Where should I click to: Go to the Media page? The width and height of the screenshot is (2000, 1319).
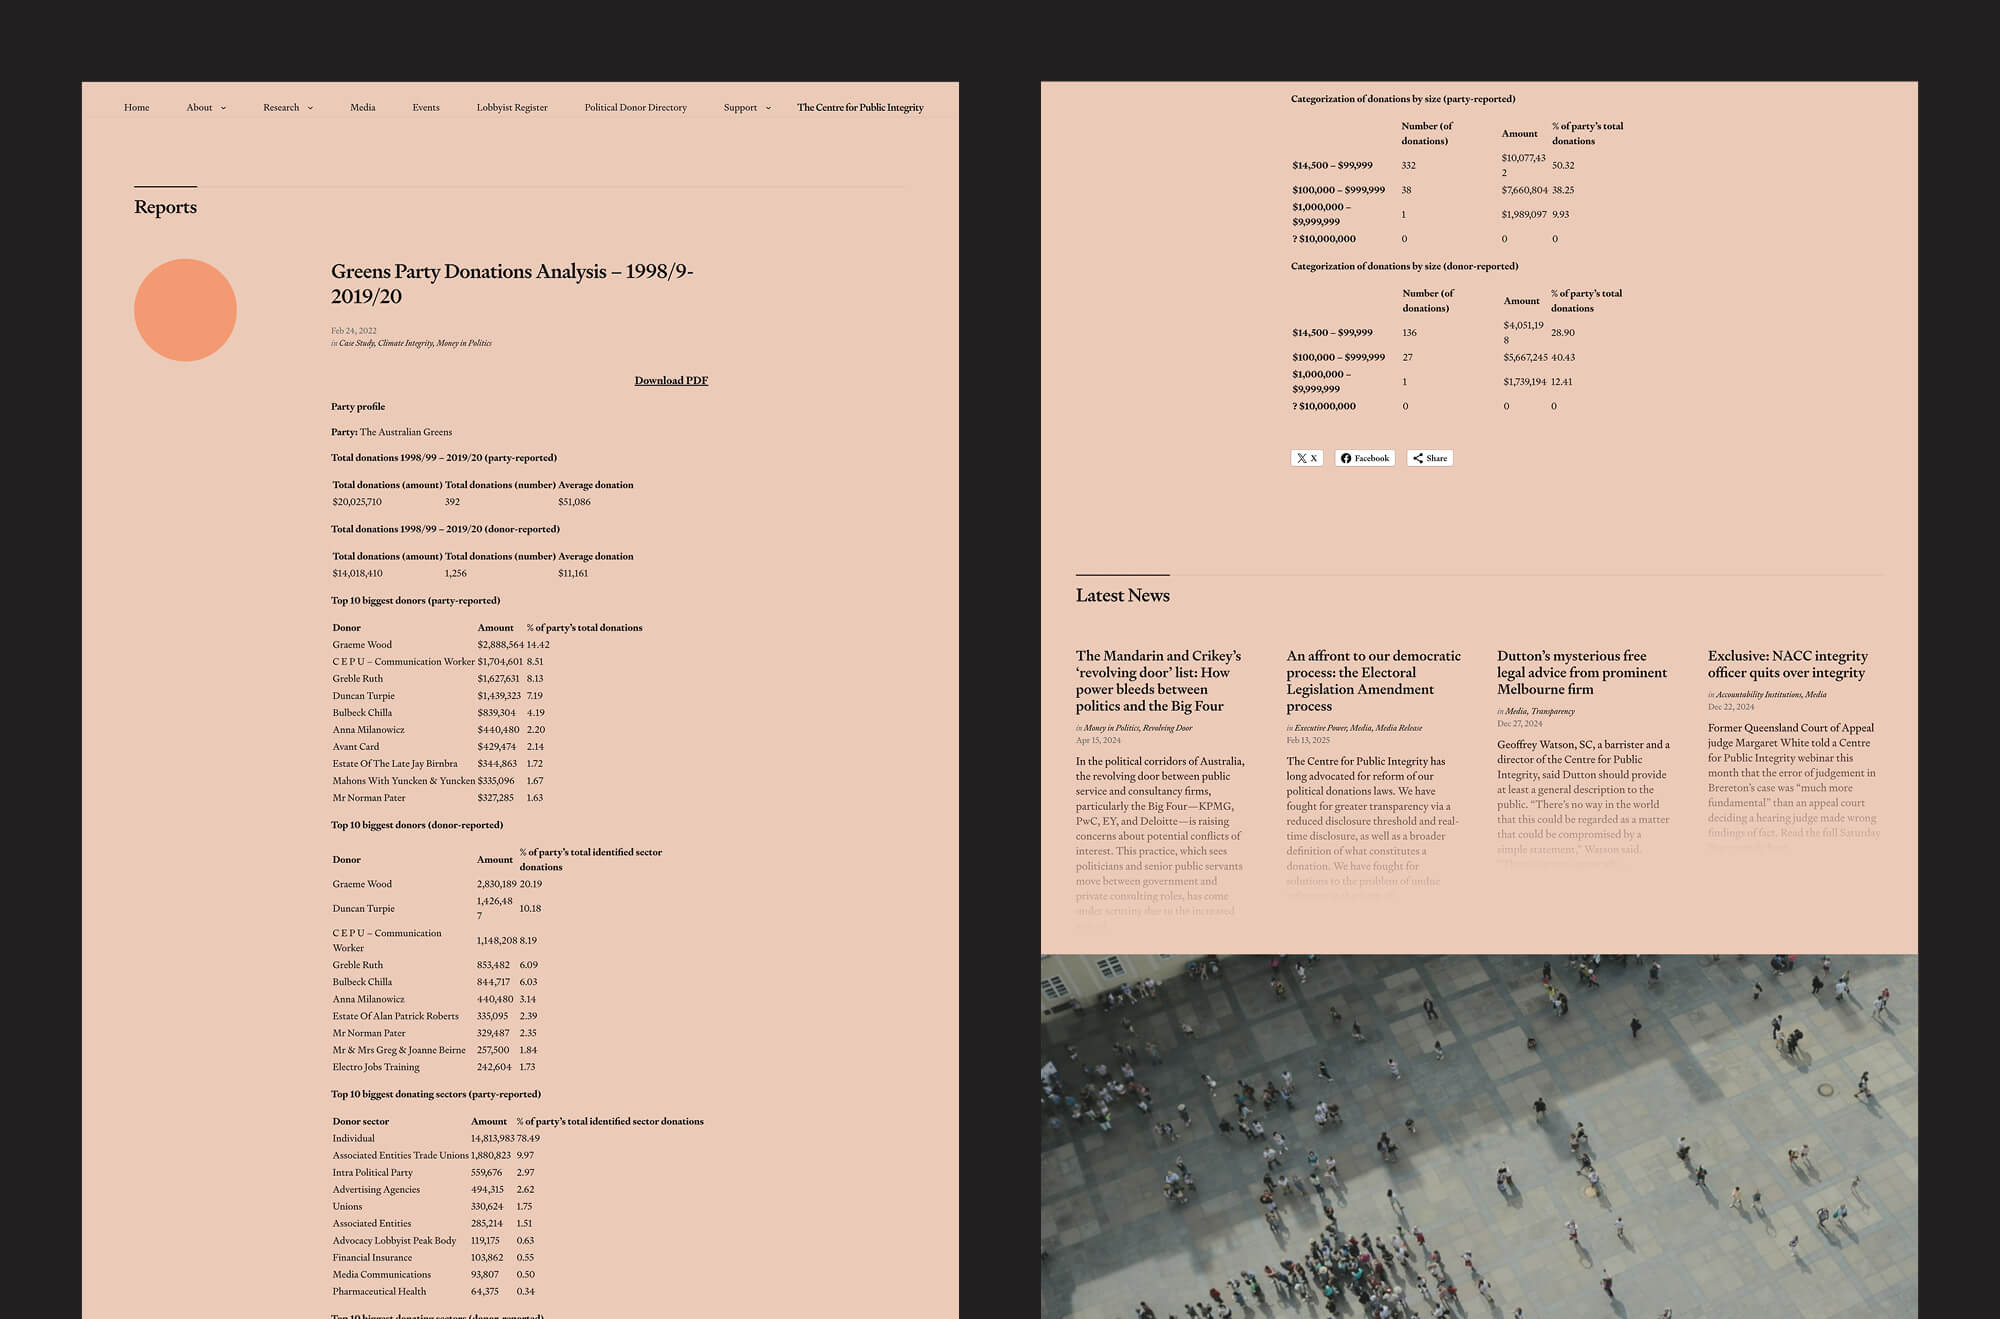pyautogui.click(x=363, y=107)
